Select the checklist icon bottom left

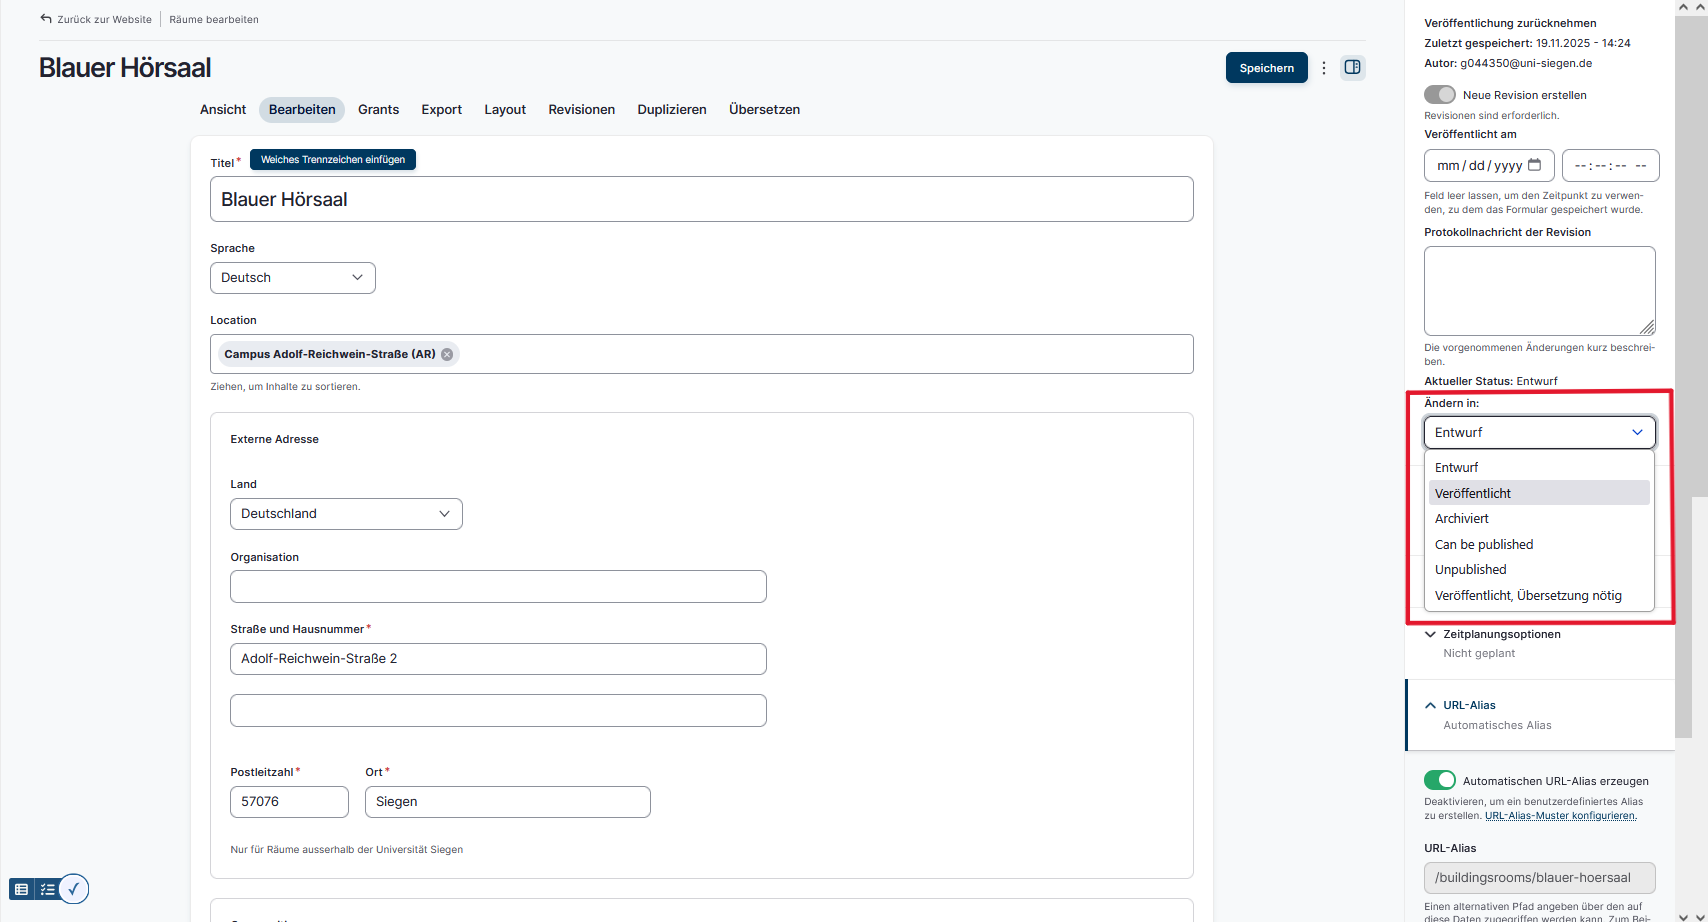point(47,888)
